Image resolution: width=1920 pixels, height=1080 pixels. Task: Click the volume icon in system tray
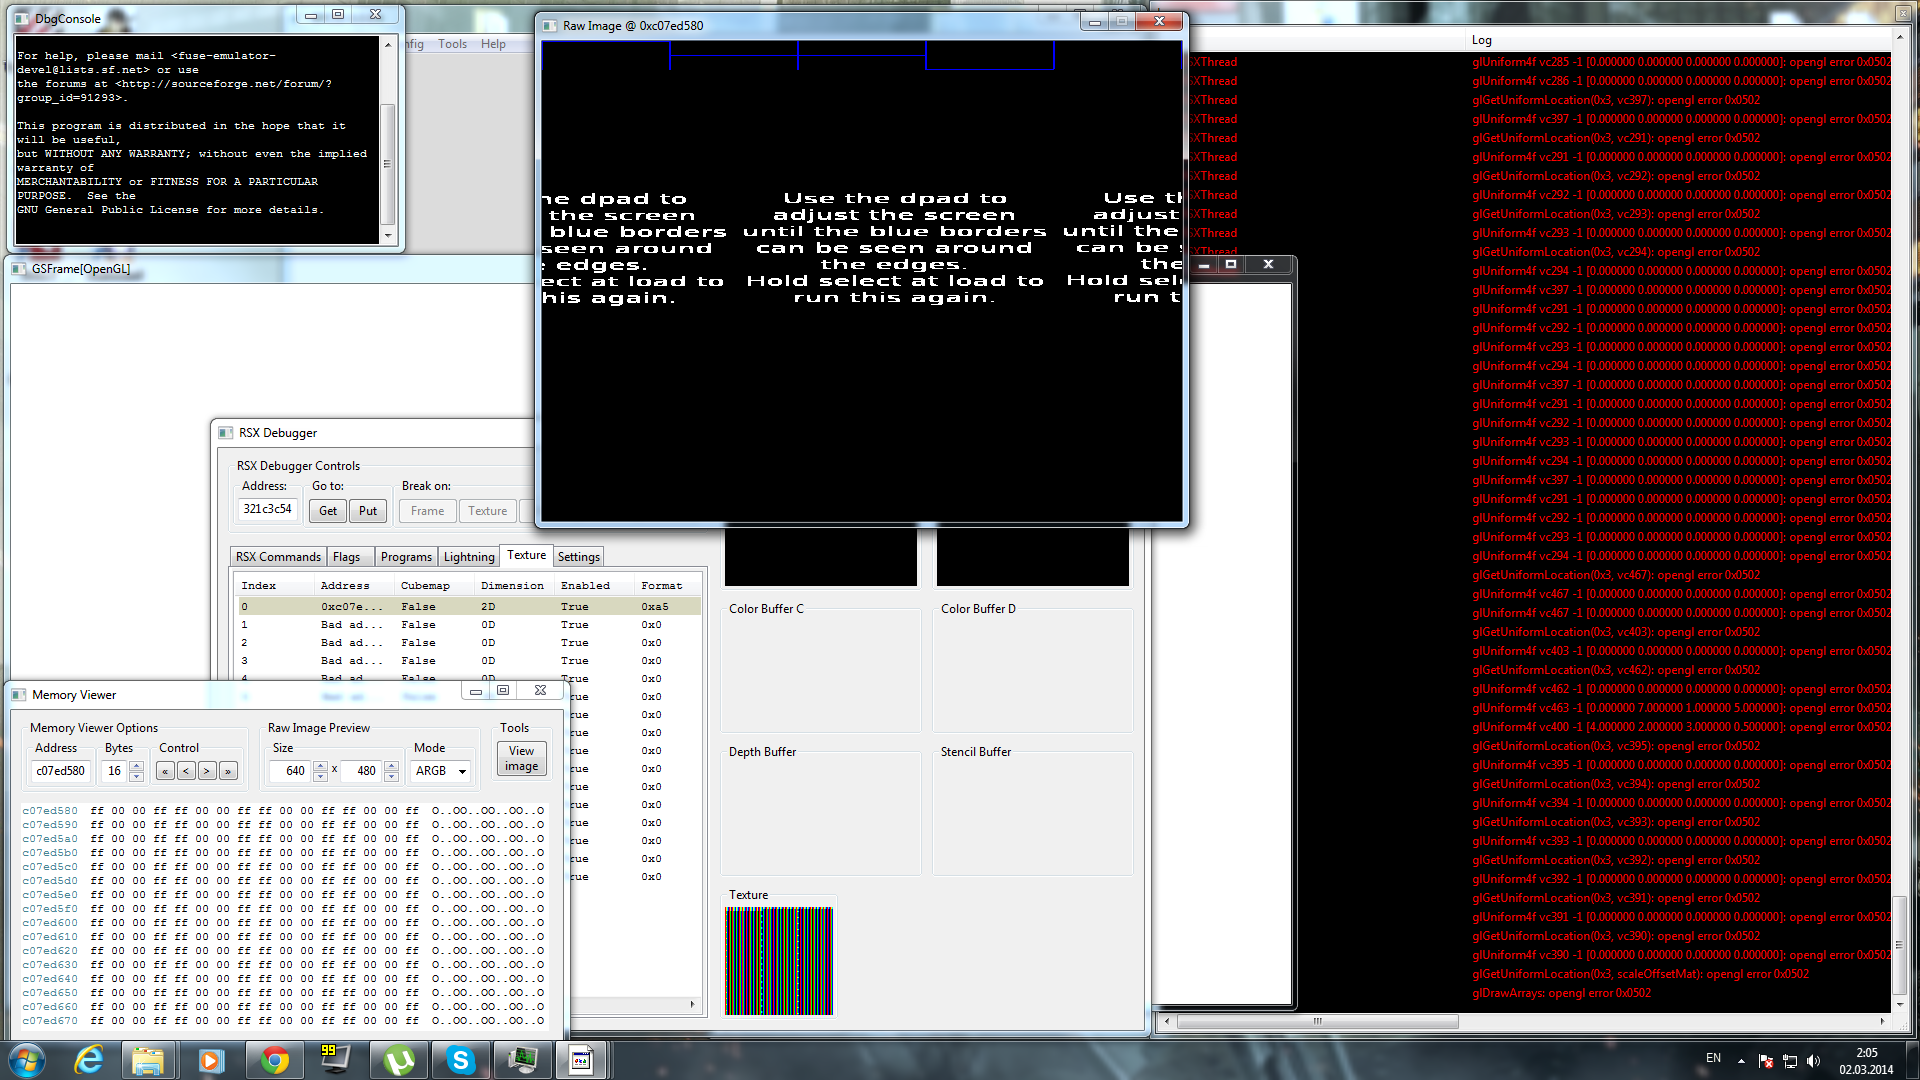click(1814, 1061)
